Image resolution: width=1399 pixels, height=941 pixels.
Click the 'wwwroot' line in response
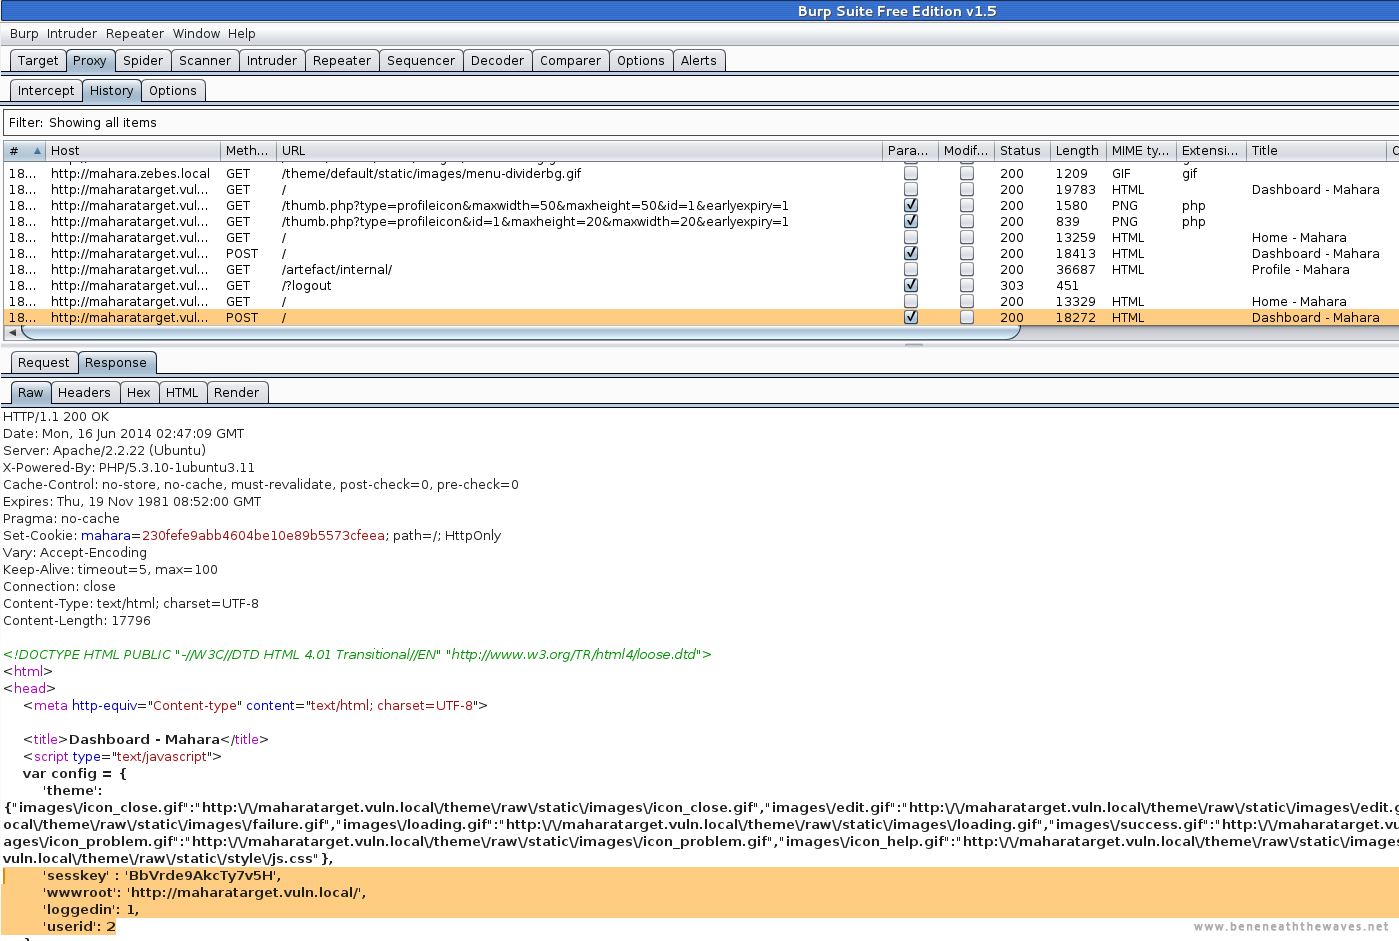204,892
